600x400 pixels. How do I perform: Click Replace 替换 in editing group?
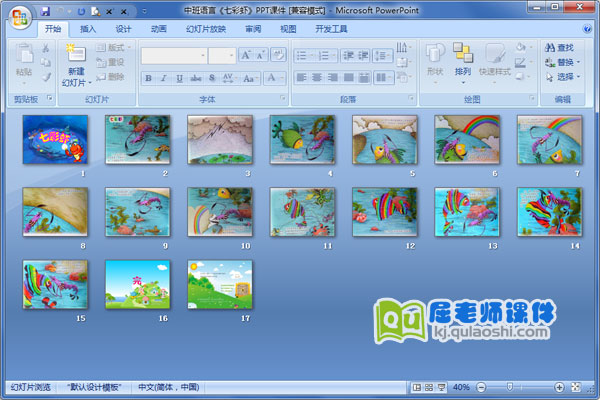click(562, 62)
